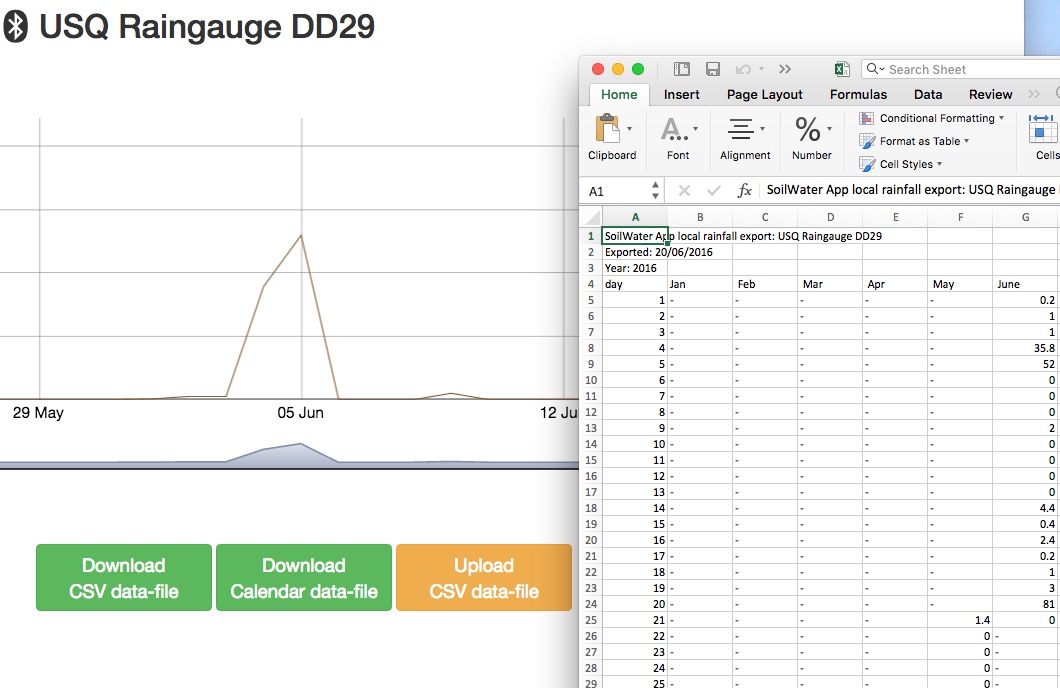
Task: Select the June value 81 cell
Action: [1026, 604]
